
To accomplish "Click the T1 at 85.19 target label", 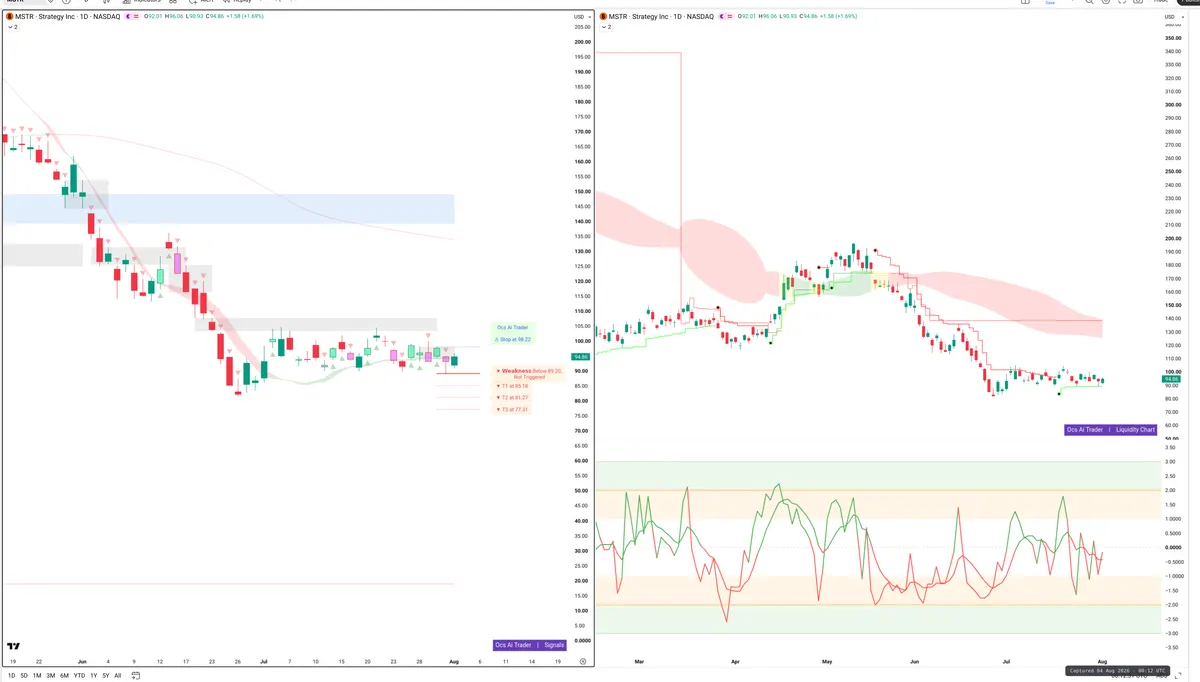I will (x=512, y=385).
